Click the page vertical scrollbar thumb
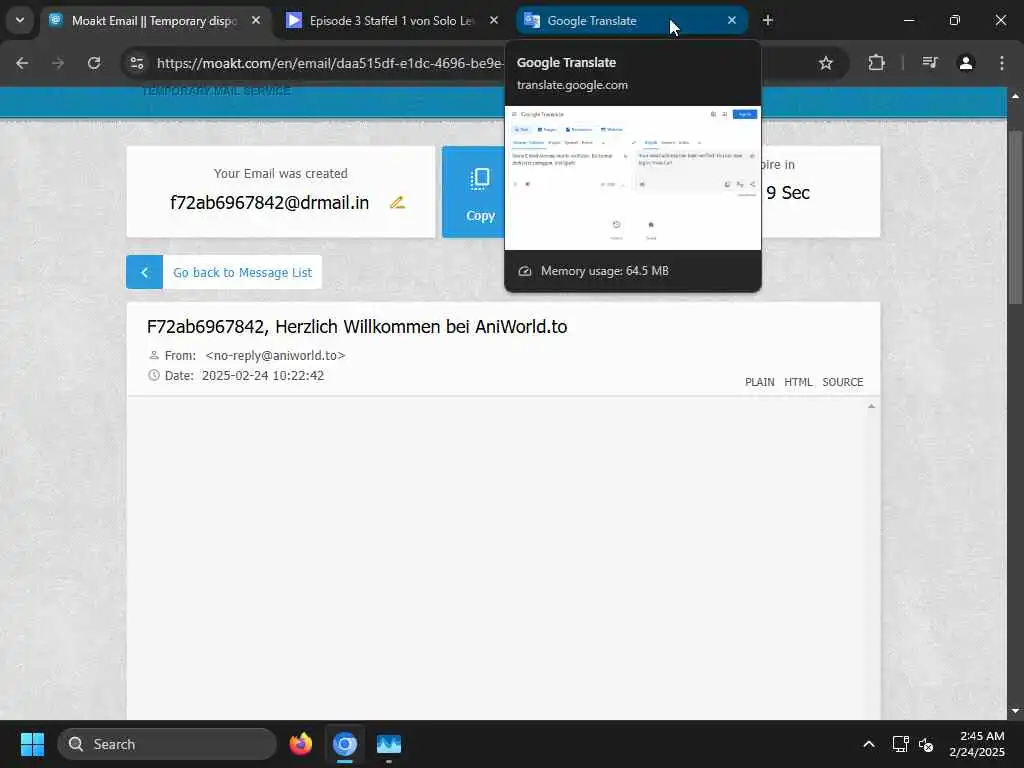 pos(1014,217)
